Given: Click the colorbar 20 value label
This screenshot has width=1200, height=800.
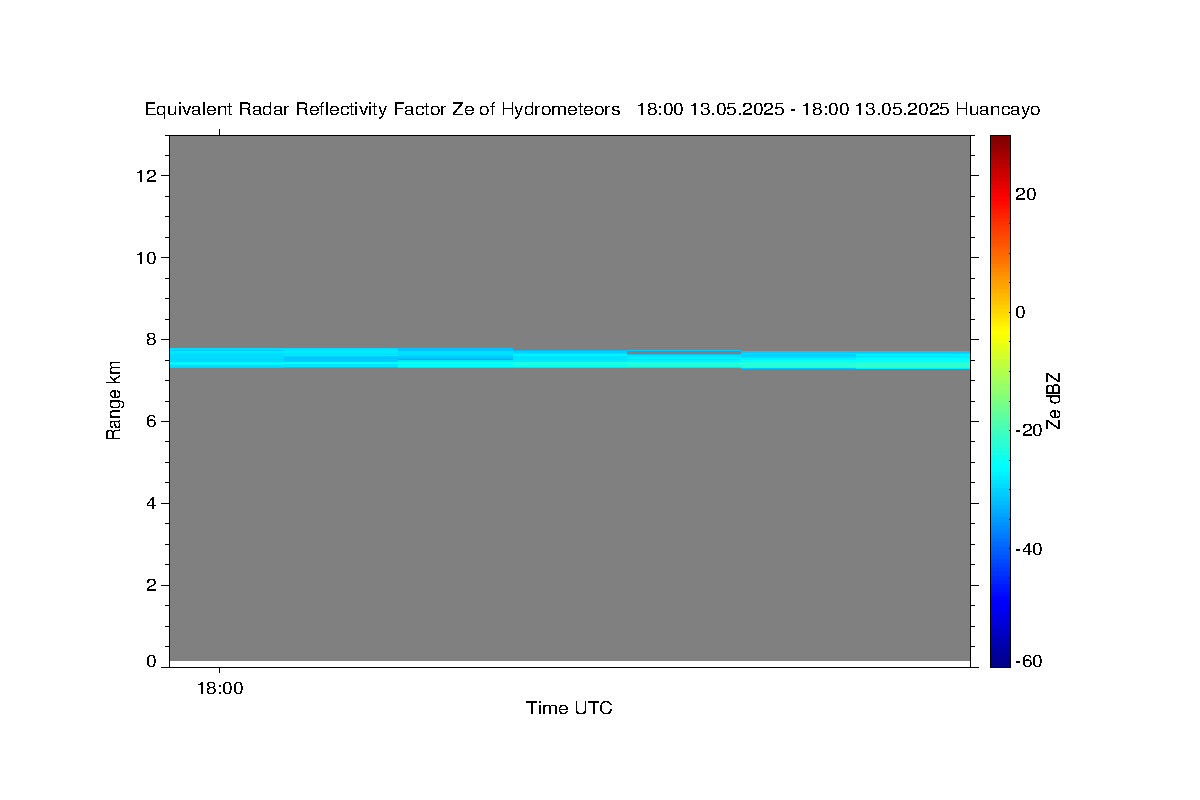Looking at the screenshot, I should point(1025,194).
